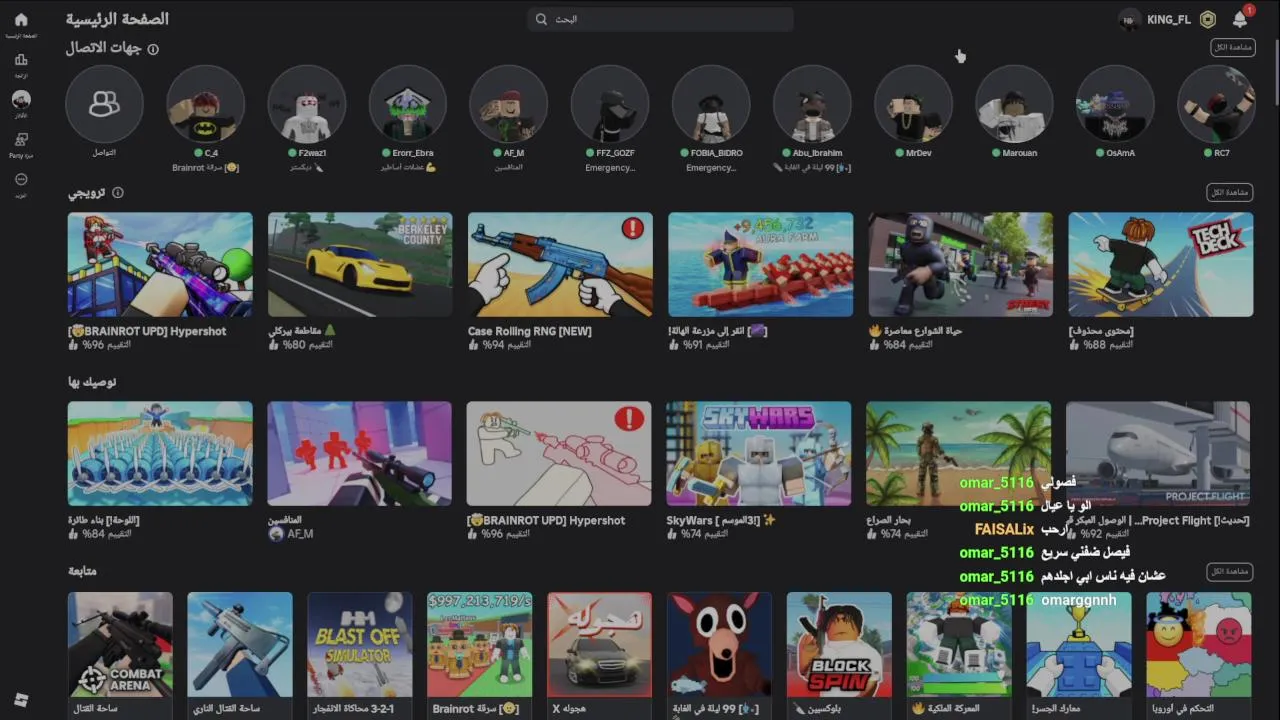Open the Brainrot سرقة game tile
The image size is (1280, 720).
(480, 645)
